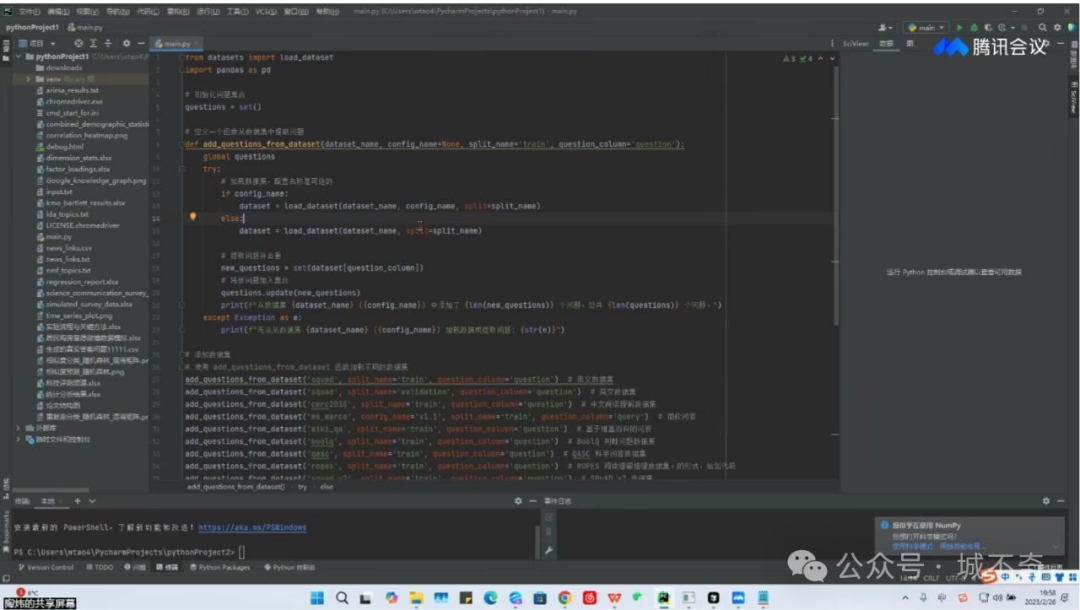This screenshot has height=610, width=1080.
Task: Open WPS Office icon on the taskbar
Action: (x=614, y=598)
